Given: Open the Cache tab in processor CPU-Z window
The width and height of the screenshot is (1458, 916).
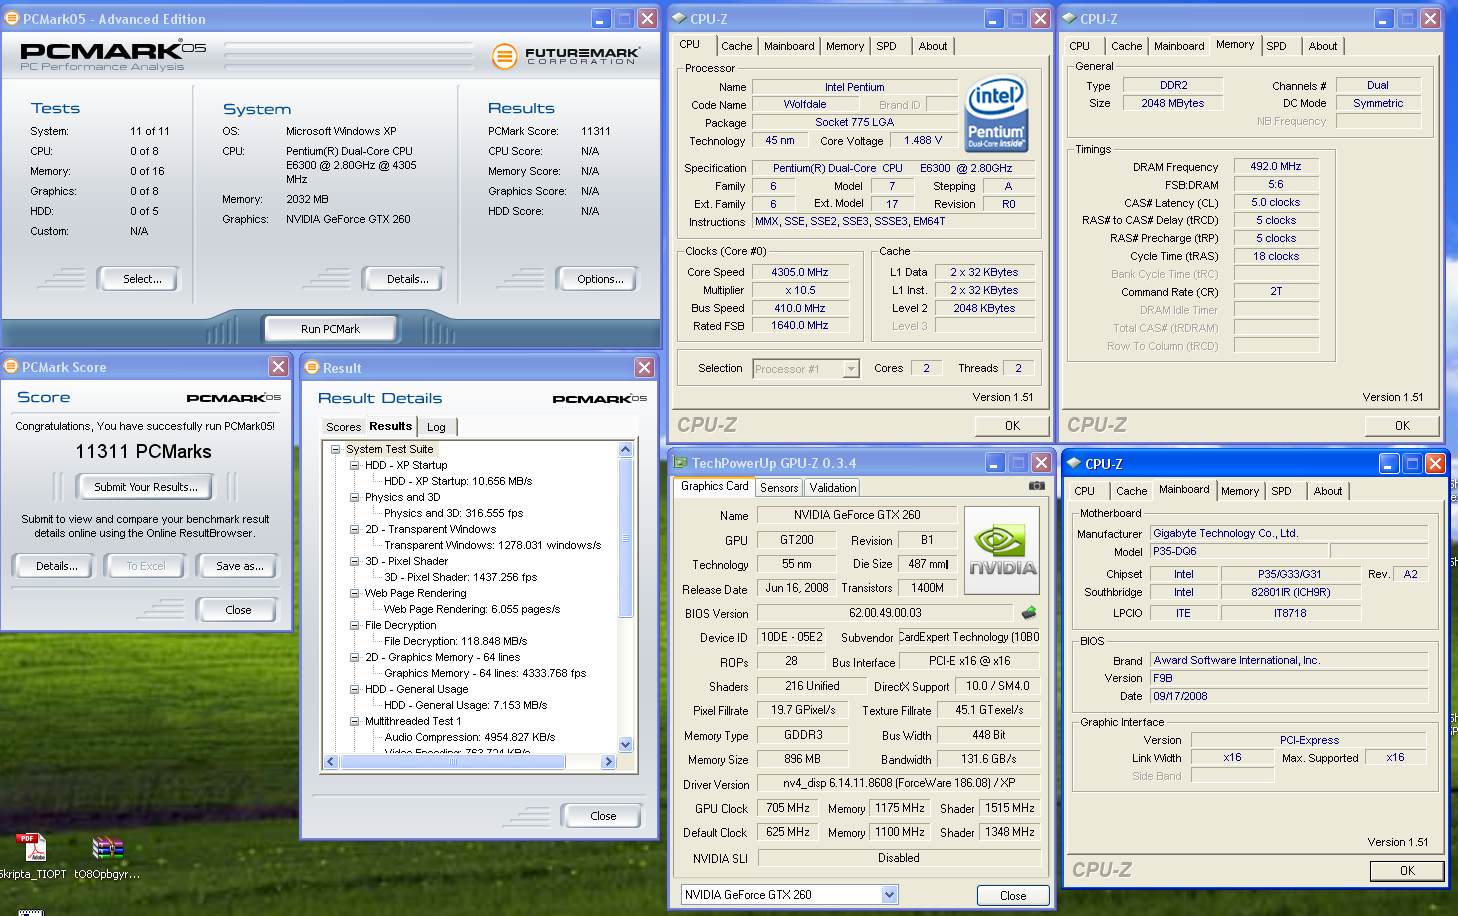Looking at the screenshot, I should tap(737, 46).
